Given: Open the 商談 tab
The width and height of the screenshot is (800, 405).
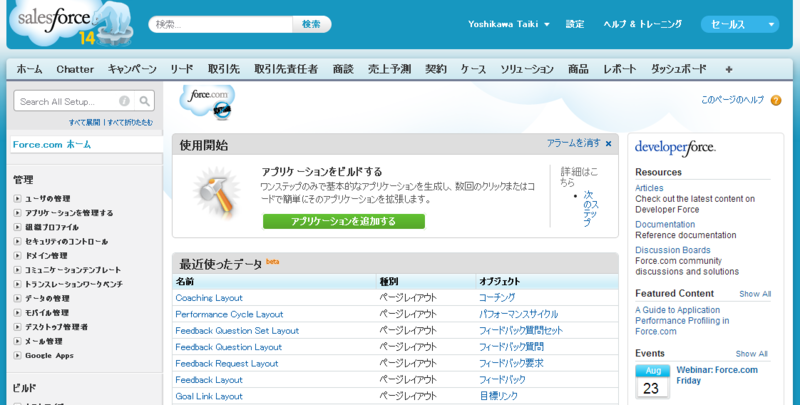Looking at the screenshot, I should click(x=343, y=69).
